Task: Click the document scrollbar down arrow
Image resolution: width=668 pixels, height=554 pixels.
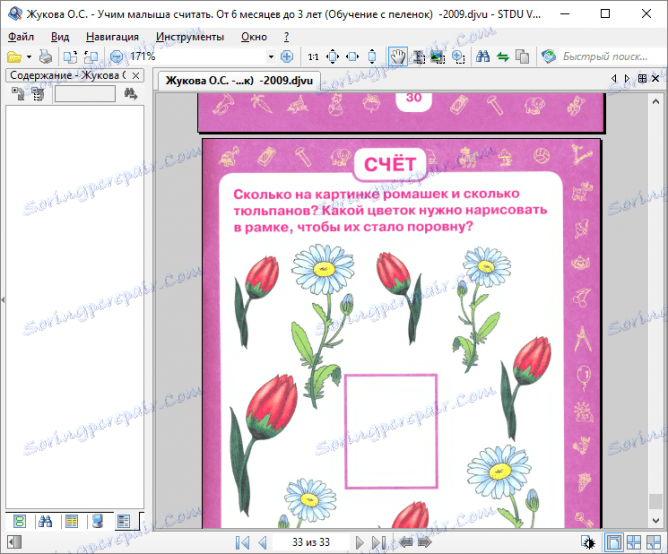Action: (656, 521)
